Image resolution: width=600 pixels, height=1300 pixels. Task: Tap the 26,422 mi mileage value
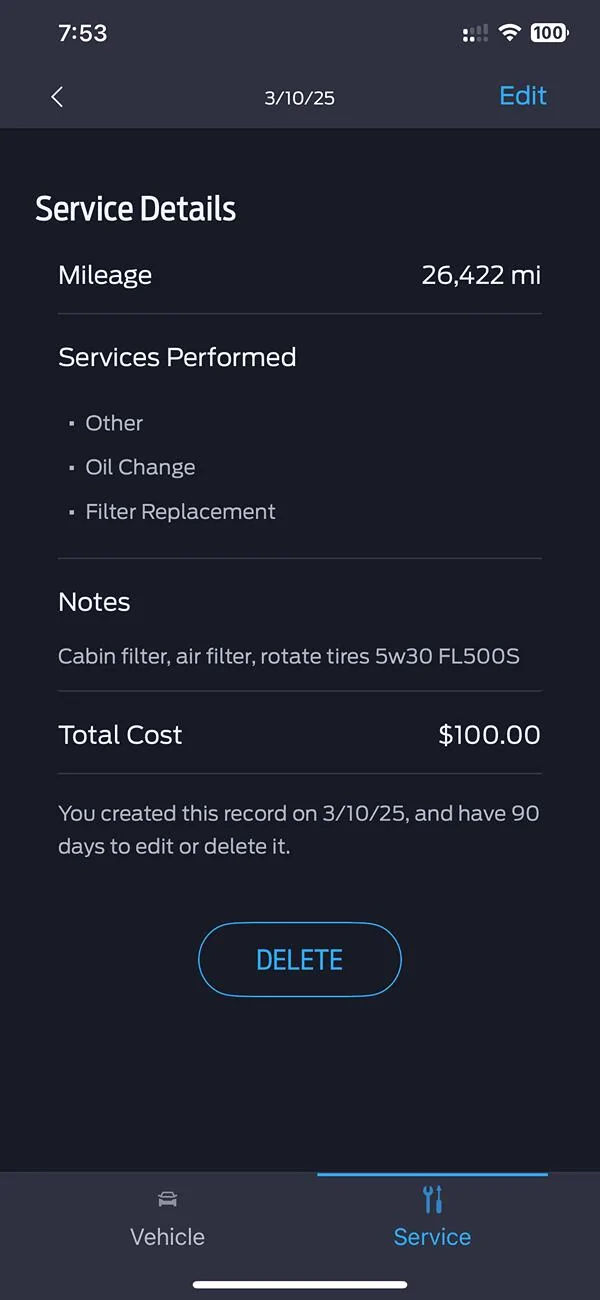coord(481,276)
